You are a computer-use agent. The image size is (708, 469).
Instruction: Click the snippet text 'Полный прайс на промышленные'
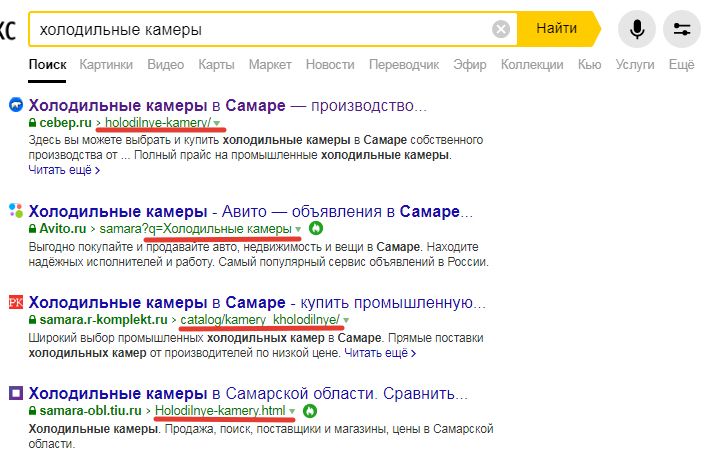pos(226,155)
